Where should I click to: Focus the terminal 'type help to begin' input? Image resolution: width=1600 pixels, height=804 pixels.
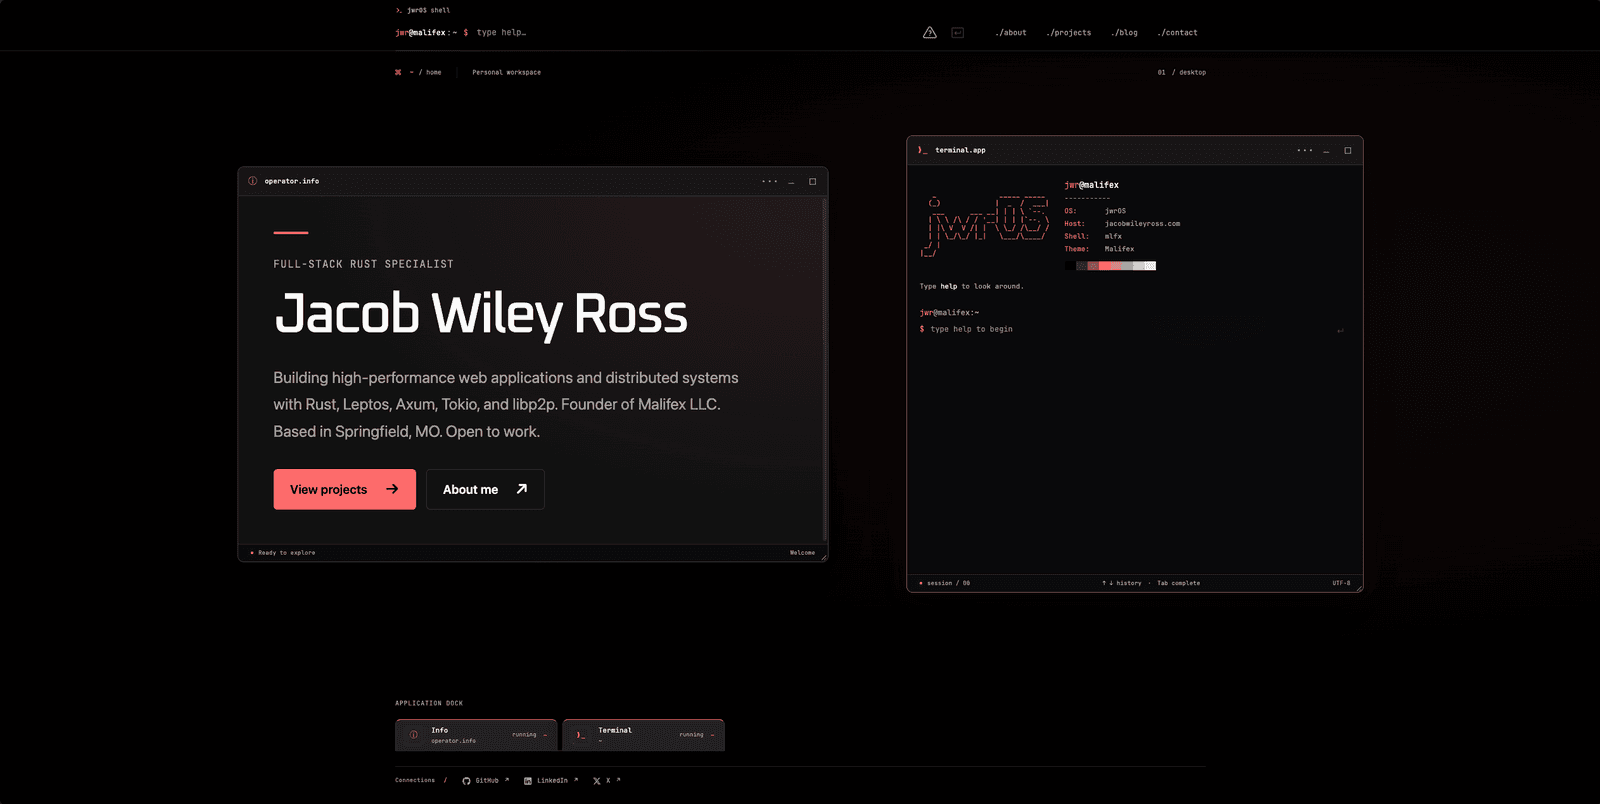(1130, 329)
